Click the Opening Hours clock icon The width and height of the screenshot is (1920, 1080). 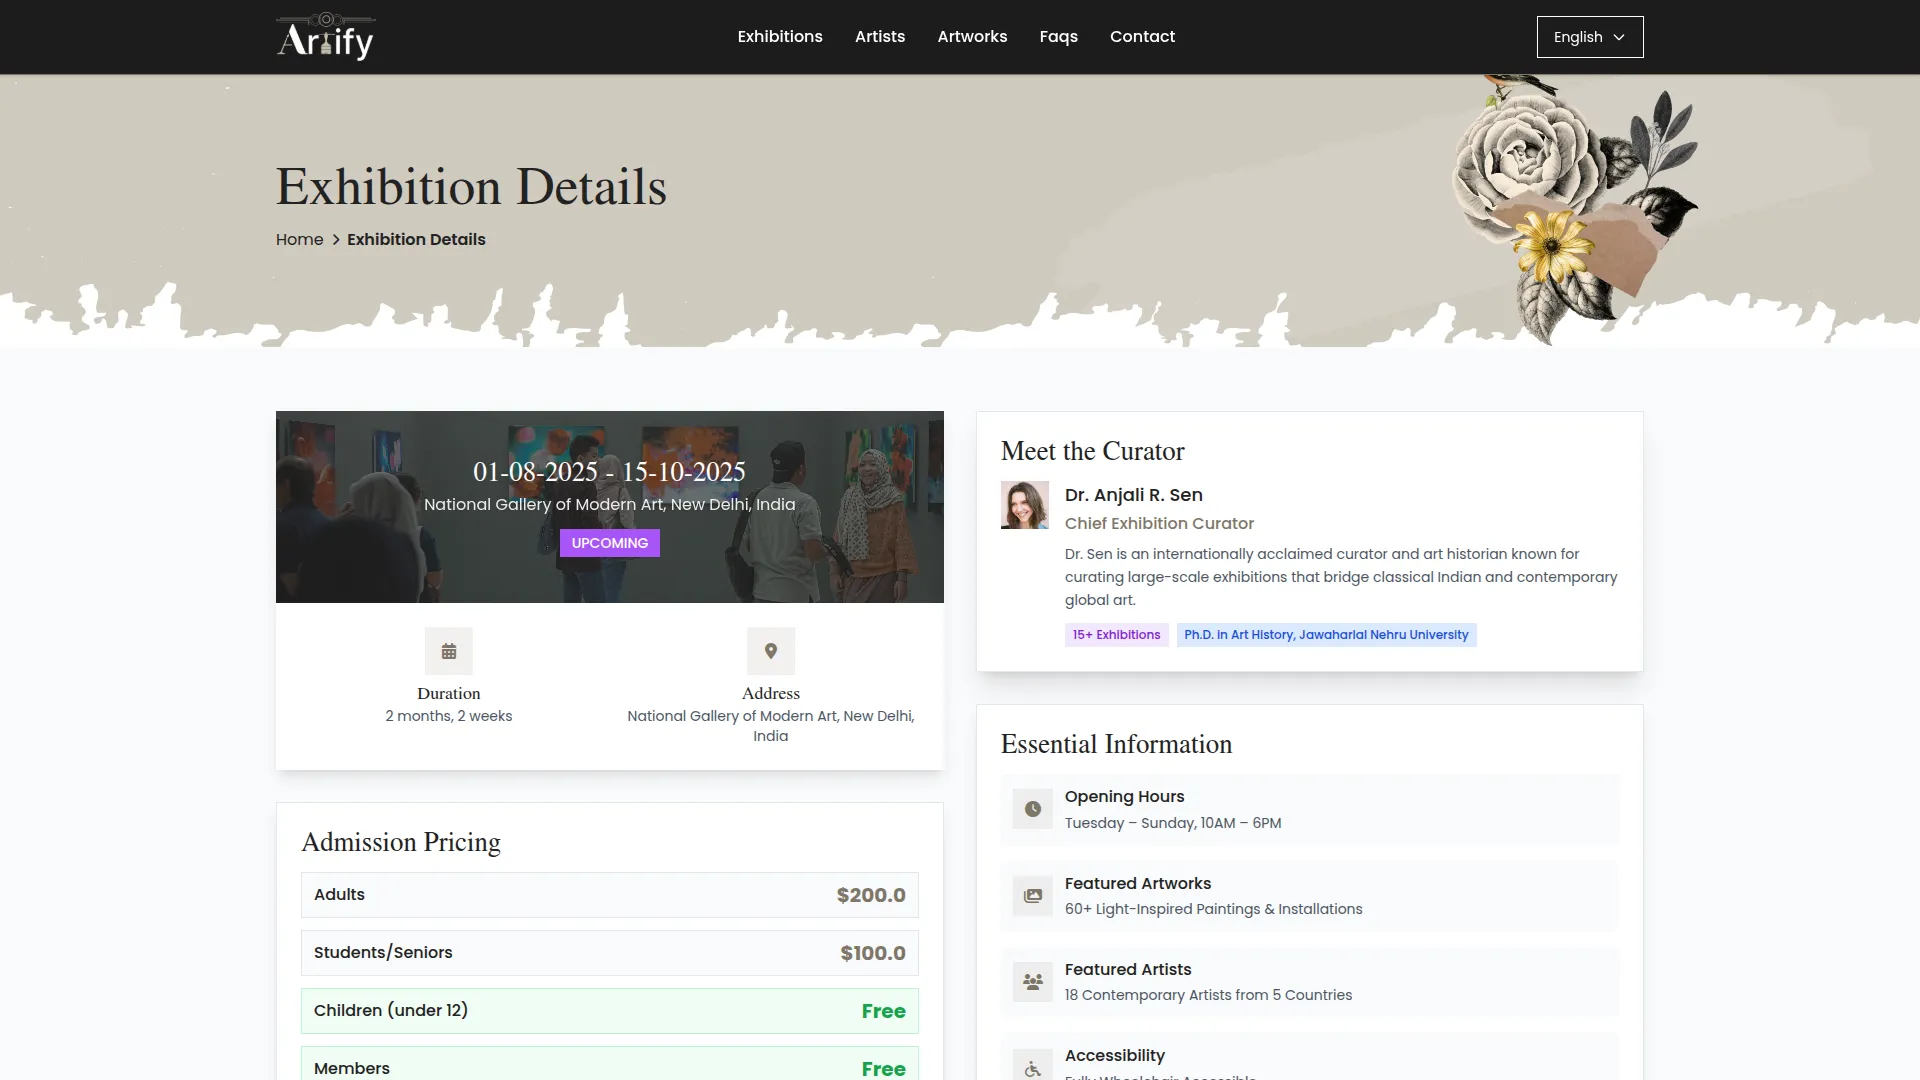1032,809
